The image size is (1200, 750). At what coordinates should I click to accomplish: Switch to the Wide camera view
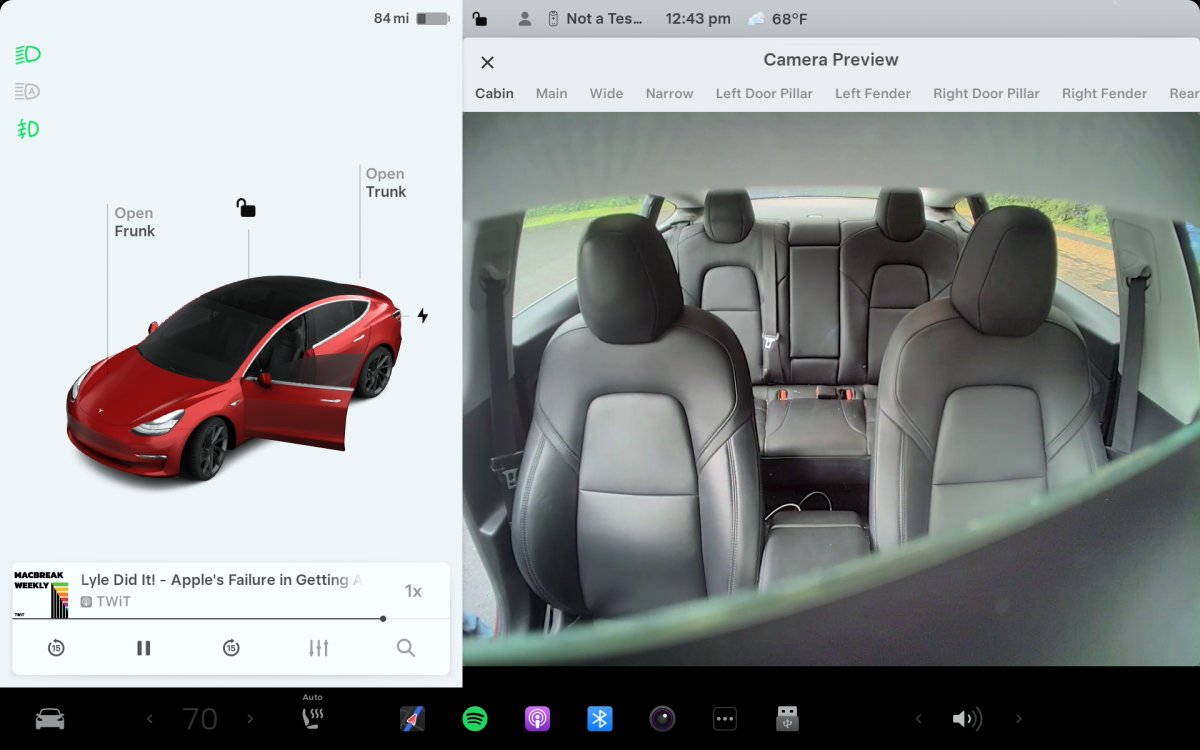coord(606,93)
